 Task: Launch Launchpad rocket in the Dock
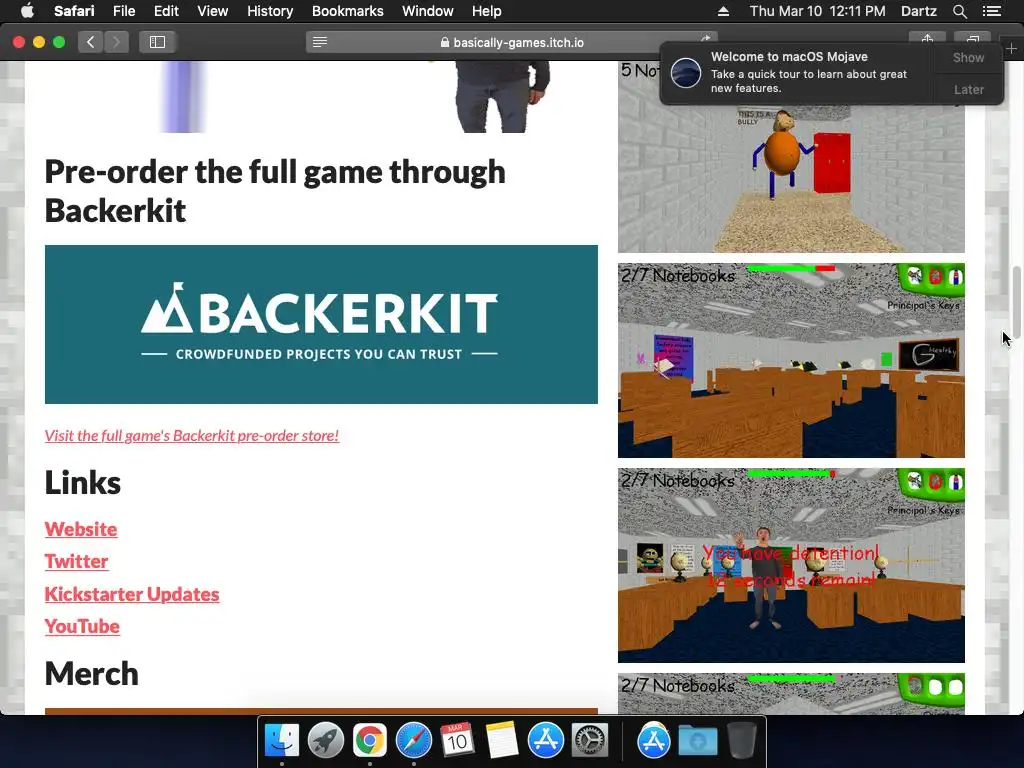click(325, 741)
